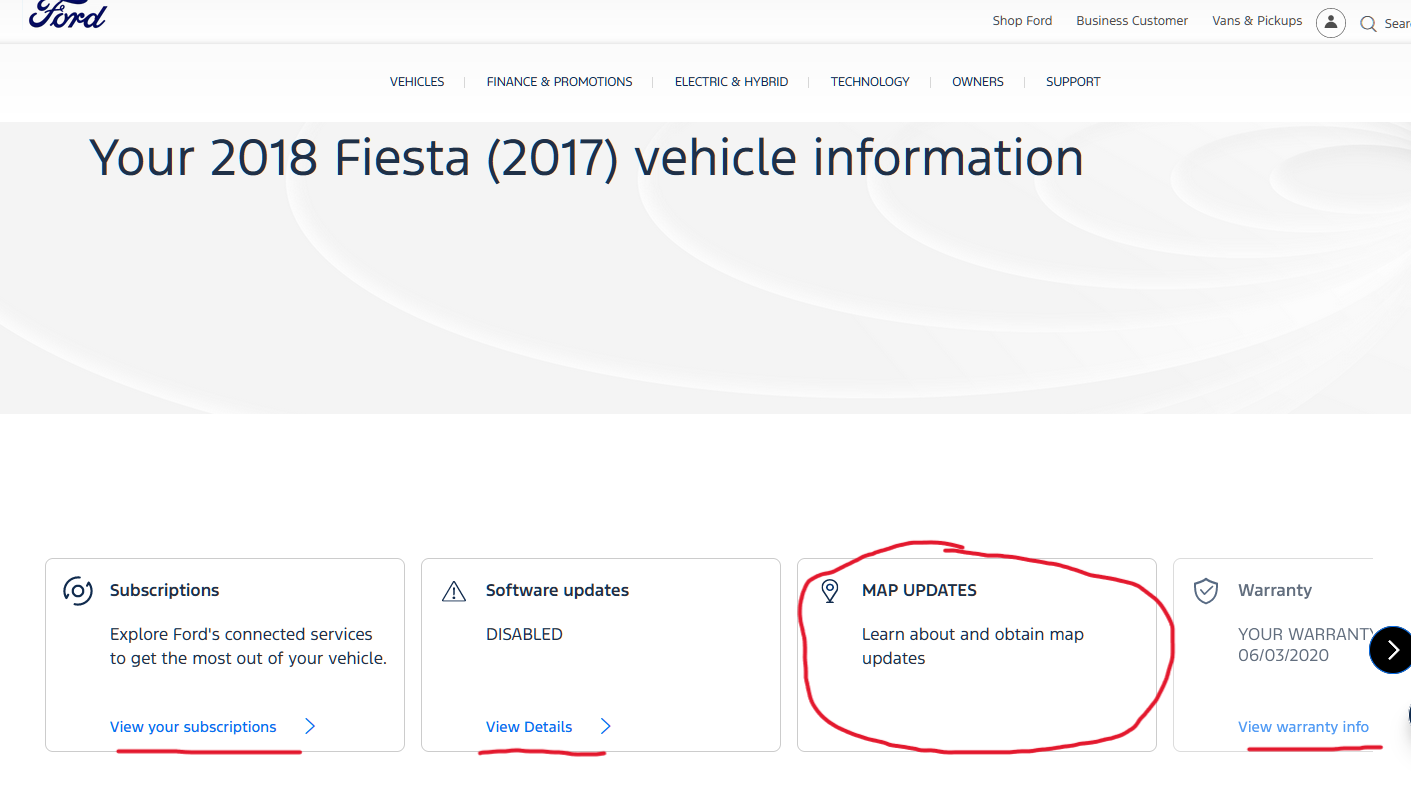The image size is (1411, 794).
Task: Click the Subscriptions card icon
Action: [x=78, y=591]
